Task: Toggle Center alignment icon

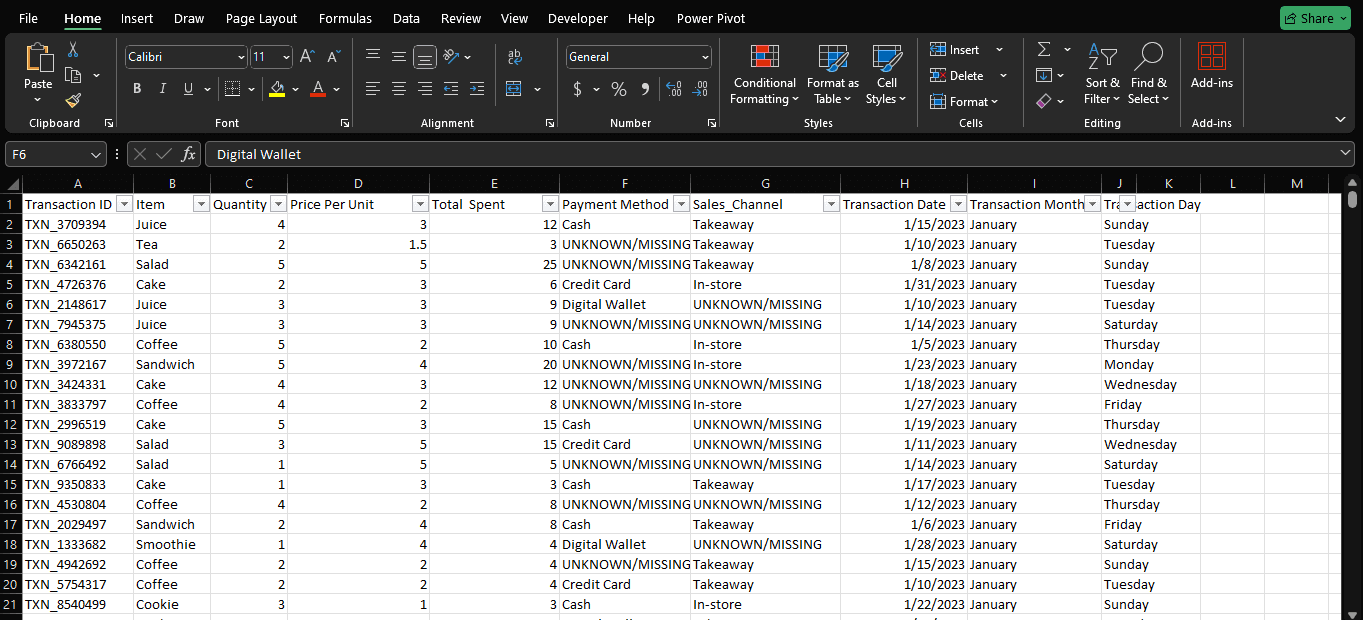Action: [x=399, y=89]
